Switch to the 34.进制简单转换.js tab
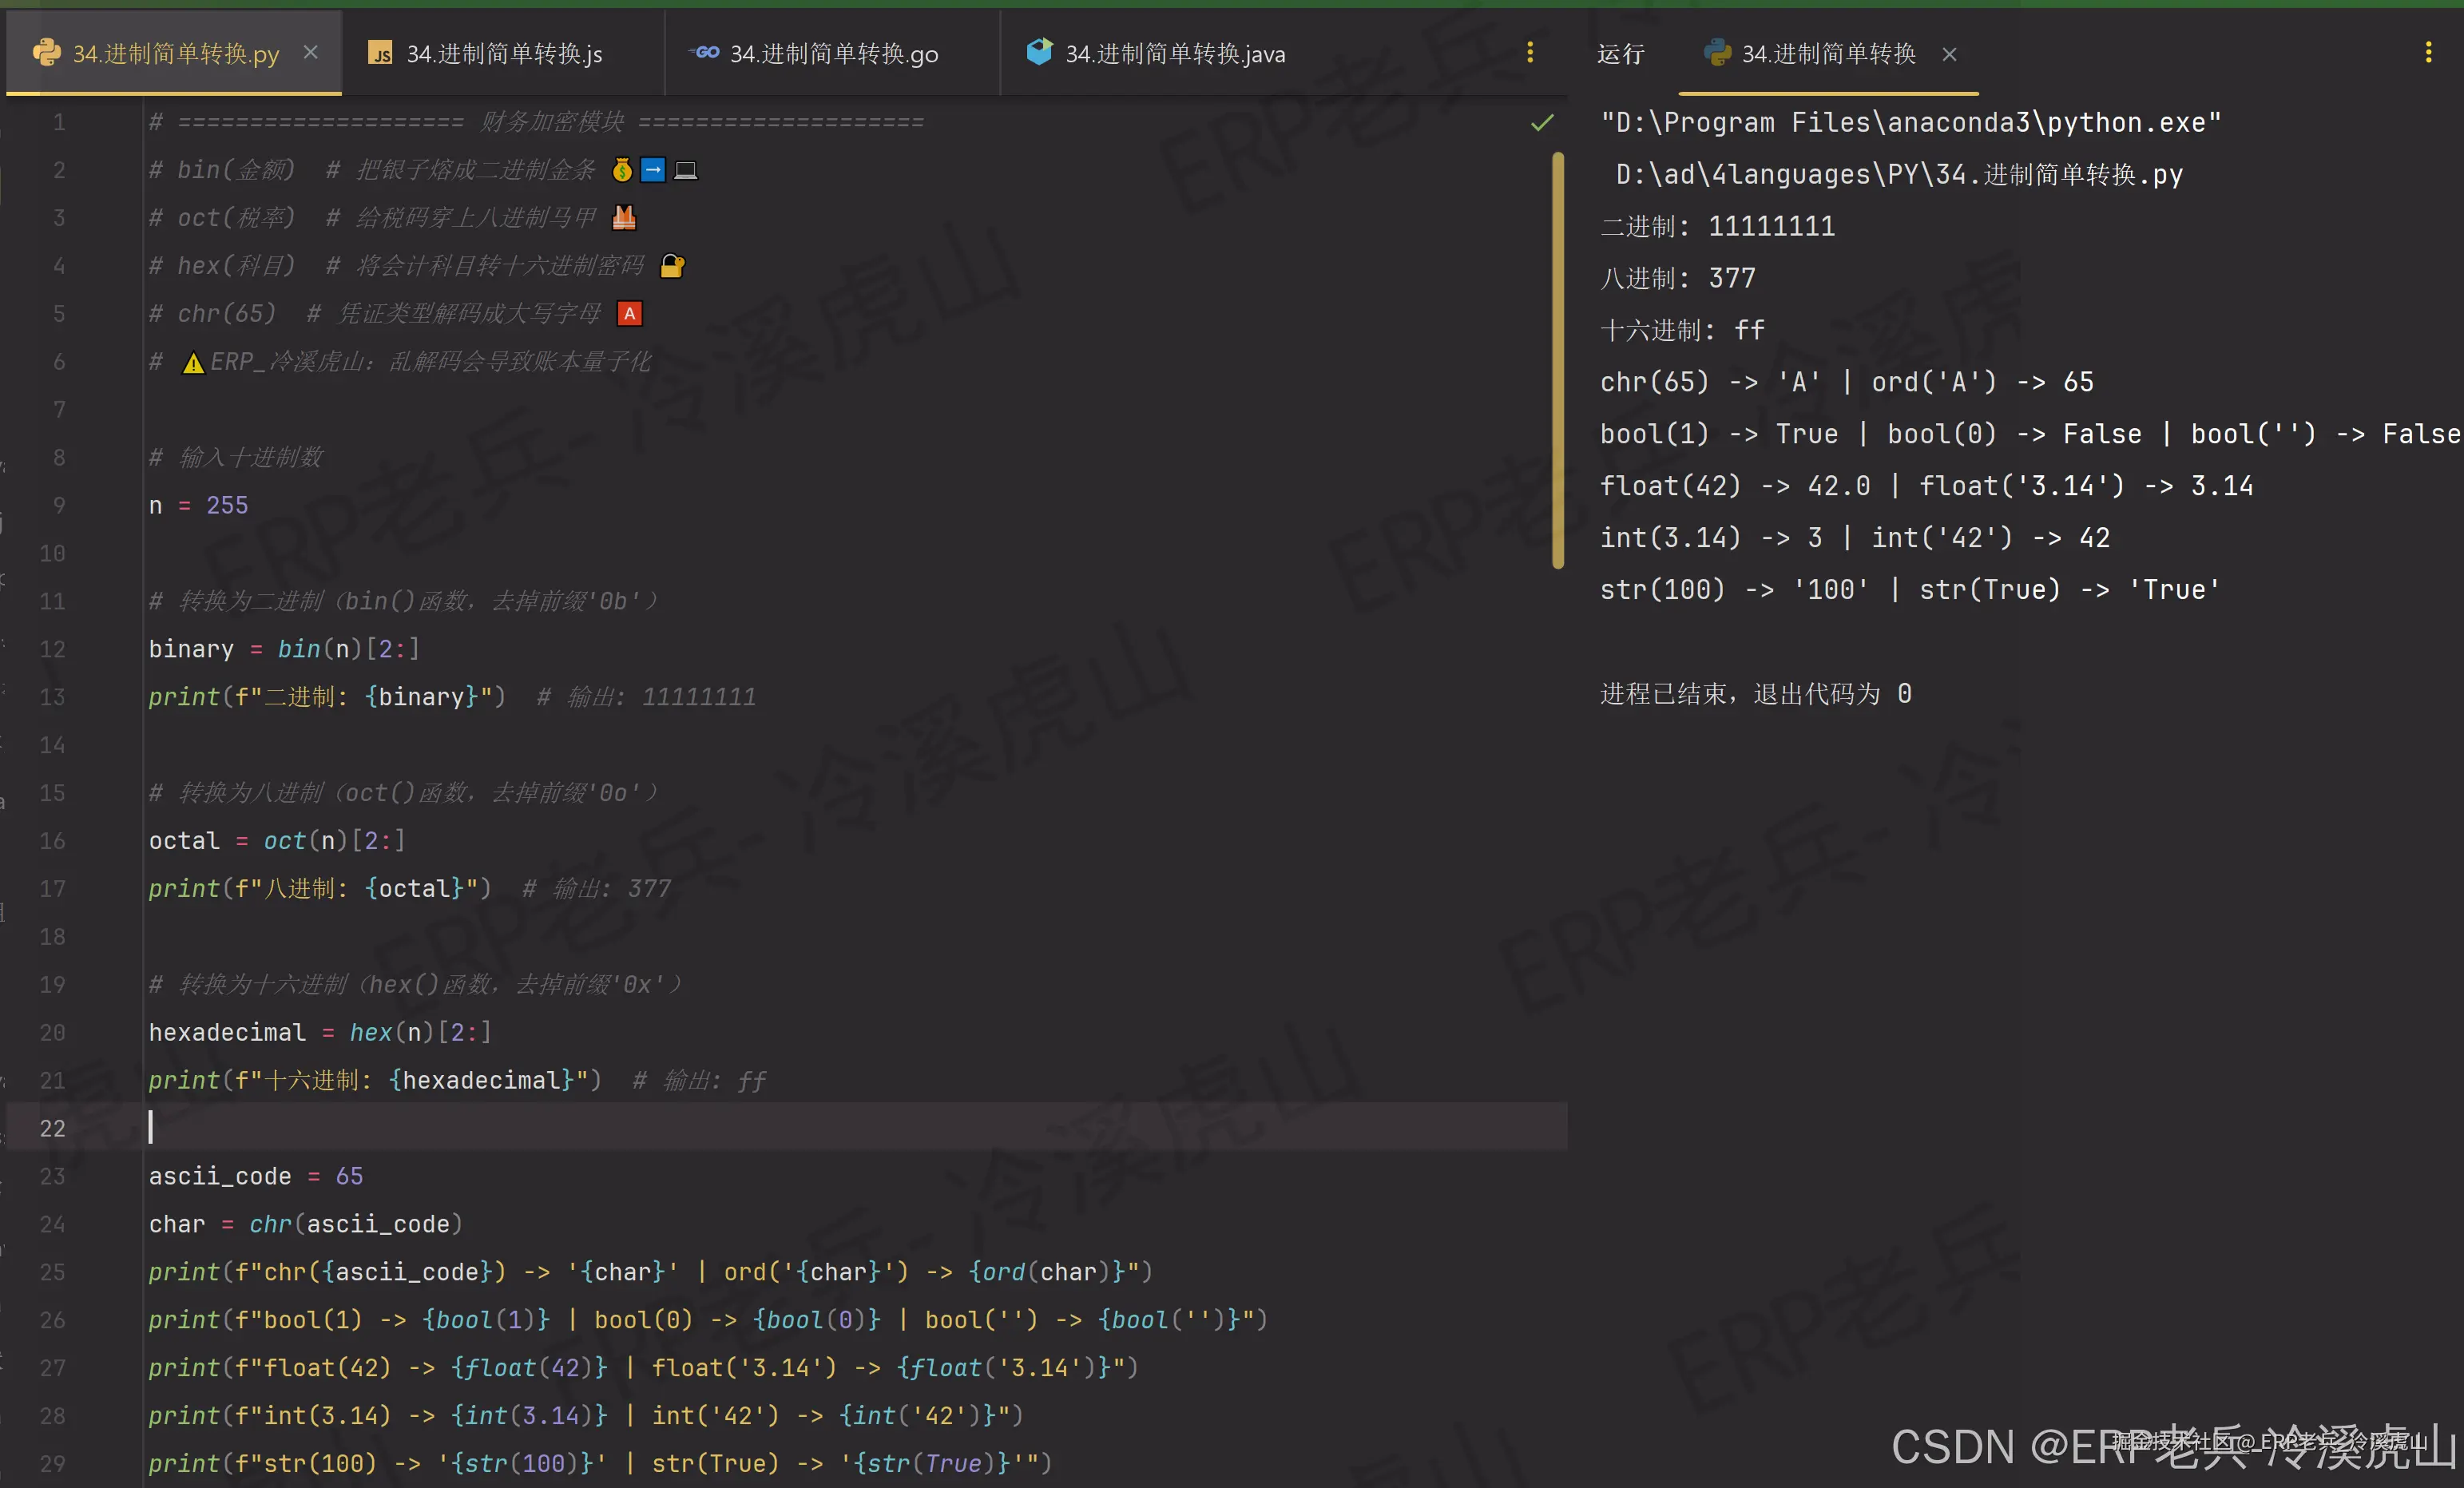 pyautogui.click(x=503, y=54)
